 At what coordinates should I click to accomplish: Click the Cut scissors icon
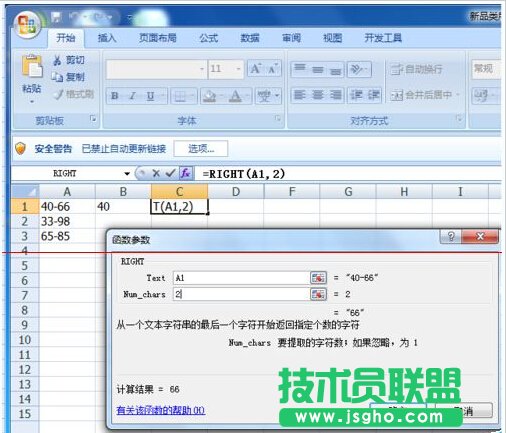[x=57, y=60]
